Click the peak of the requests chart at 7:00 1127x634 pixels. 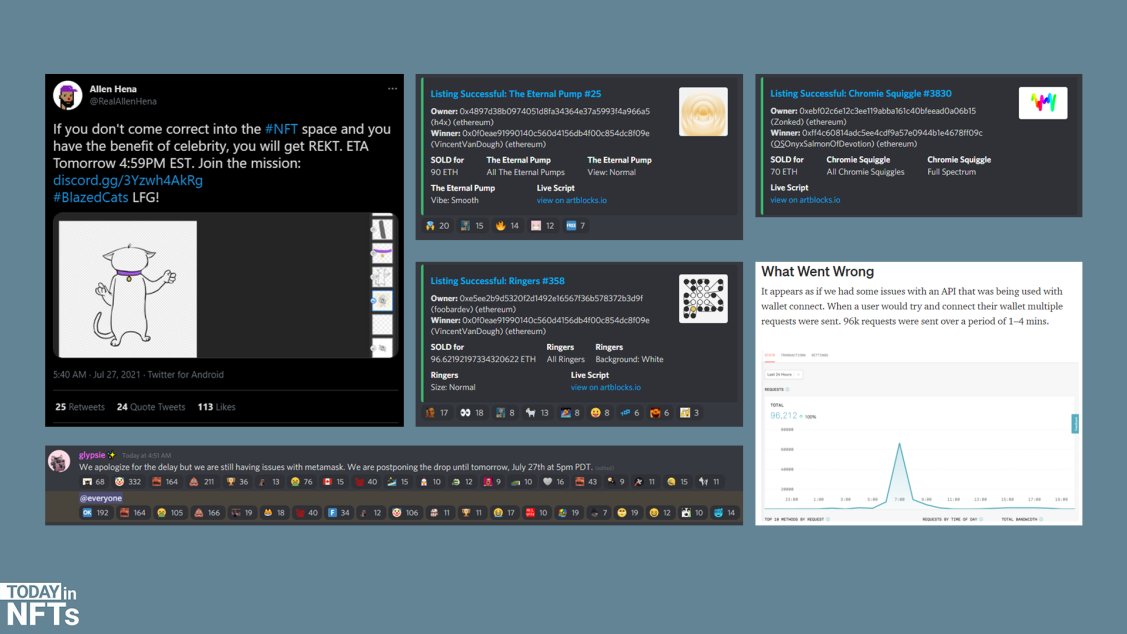[899, 444]
